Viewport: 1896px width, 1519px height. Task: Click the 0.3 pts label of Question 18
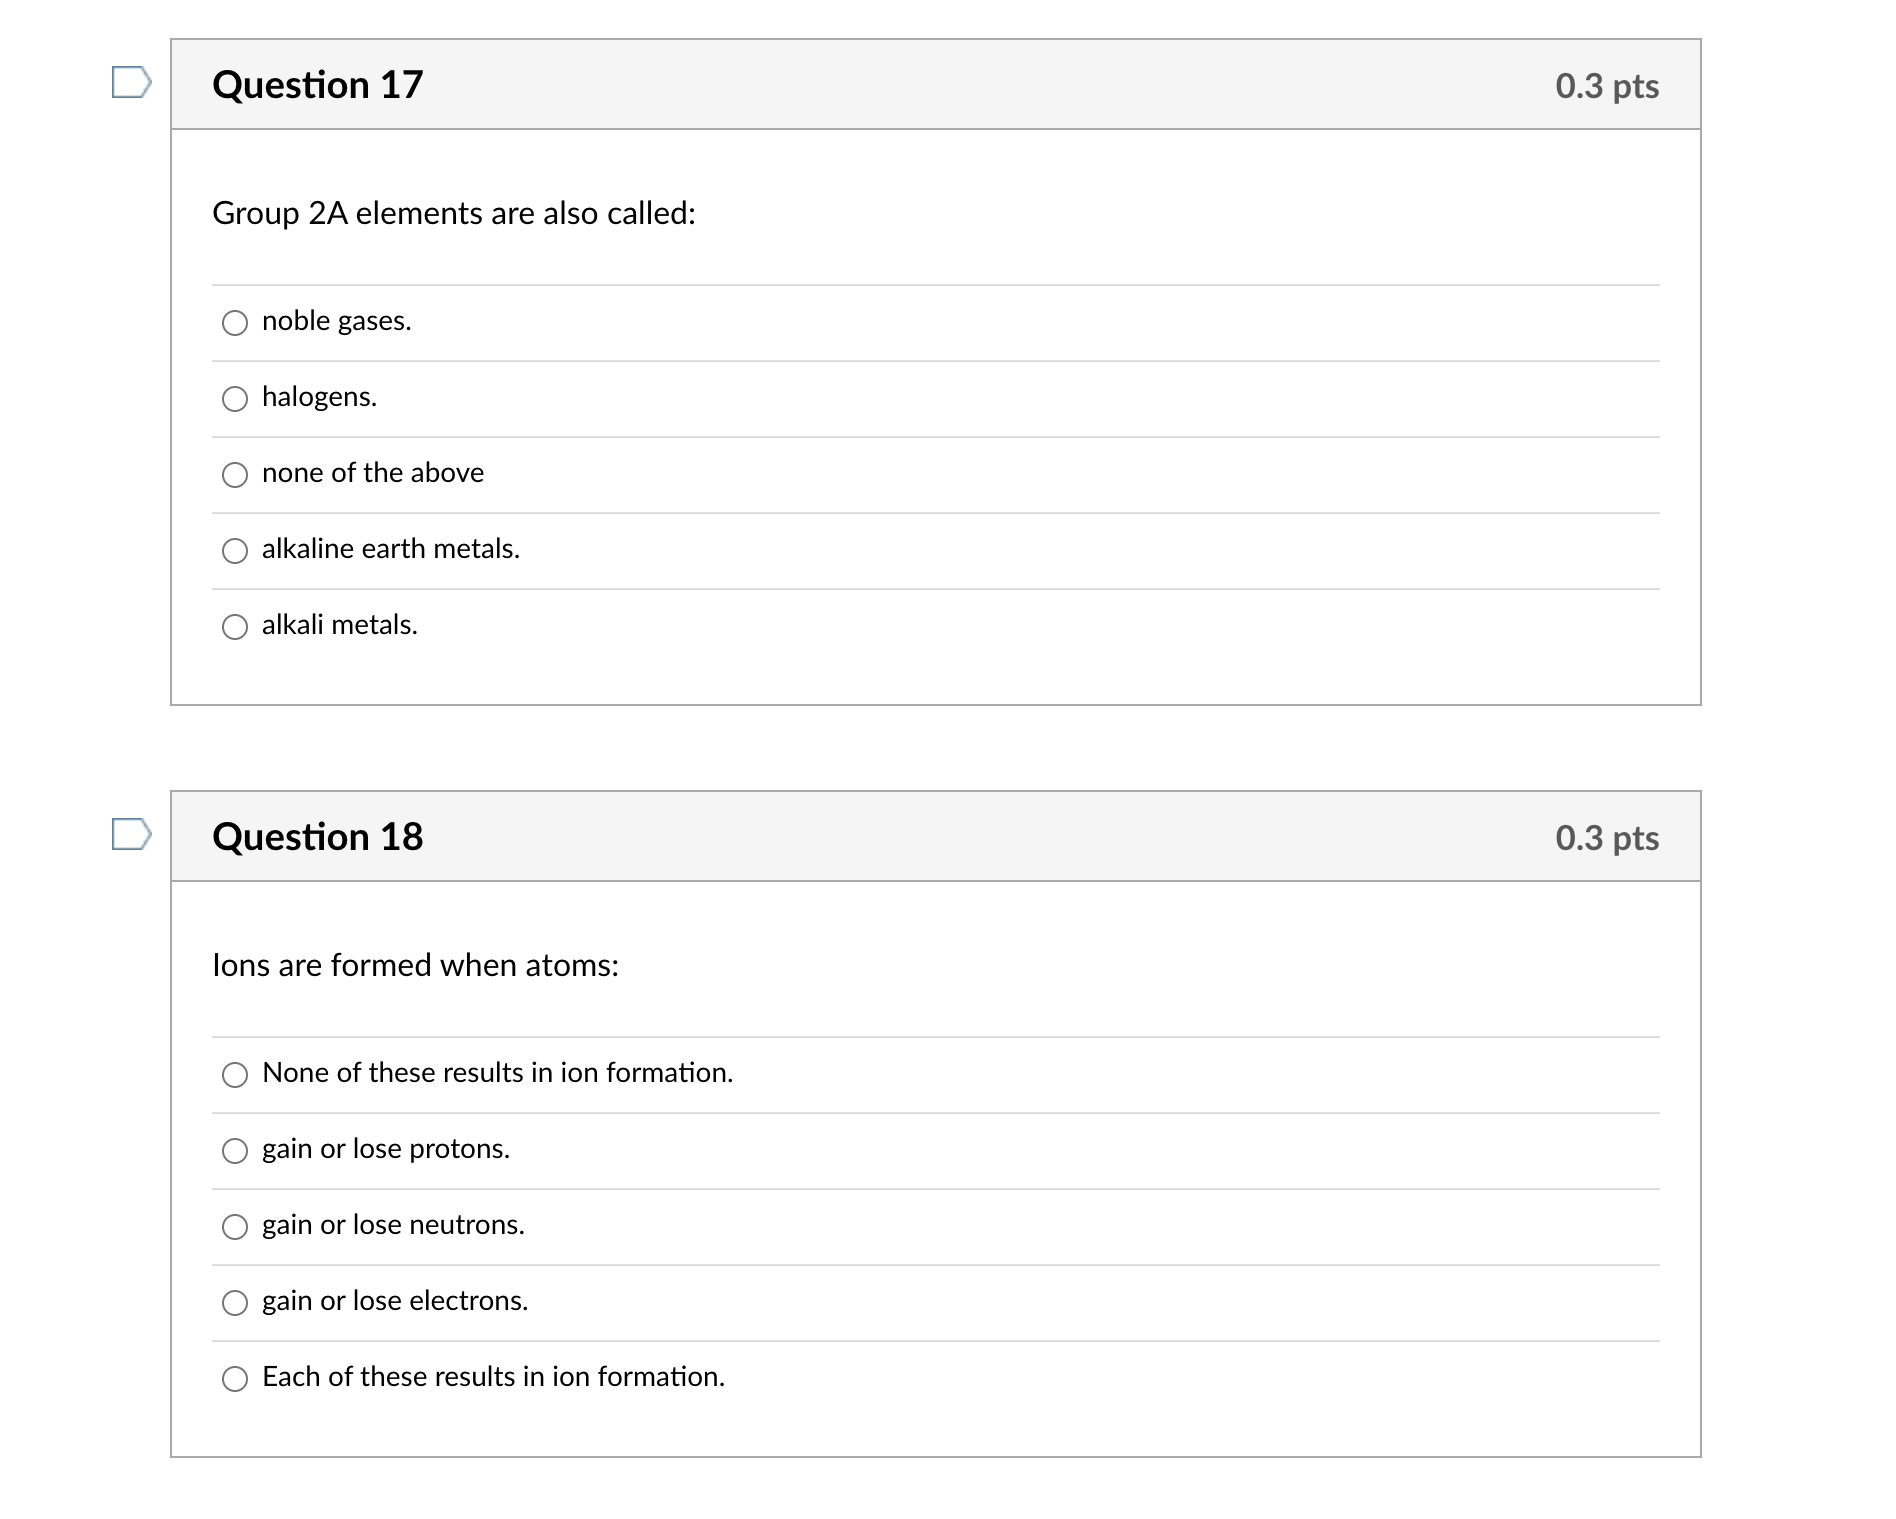pyautogui.click(x=1607, y=838)
